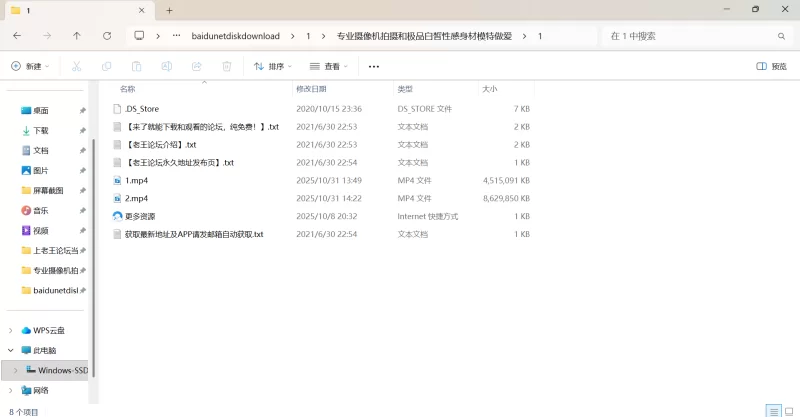The width and height of the screenshot is (800, 417).
Task: Toggle the 预览 preview pane
Action: pos(771,66)
